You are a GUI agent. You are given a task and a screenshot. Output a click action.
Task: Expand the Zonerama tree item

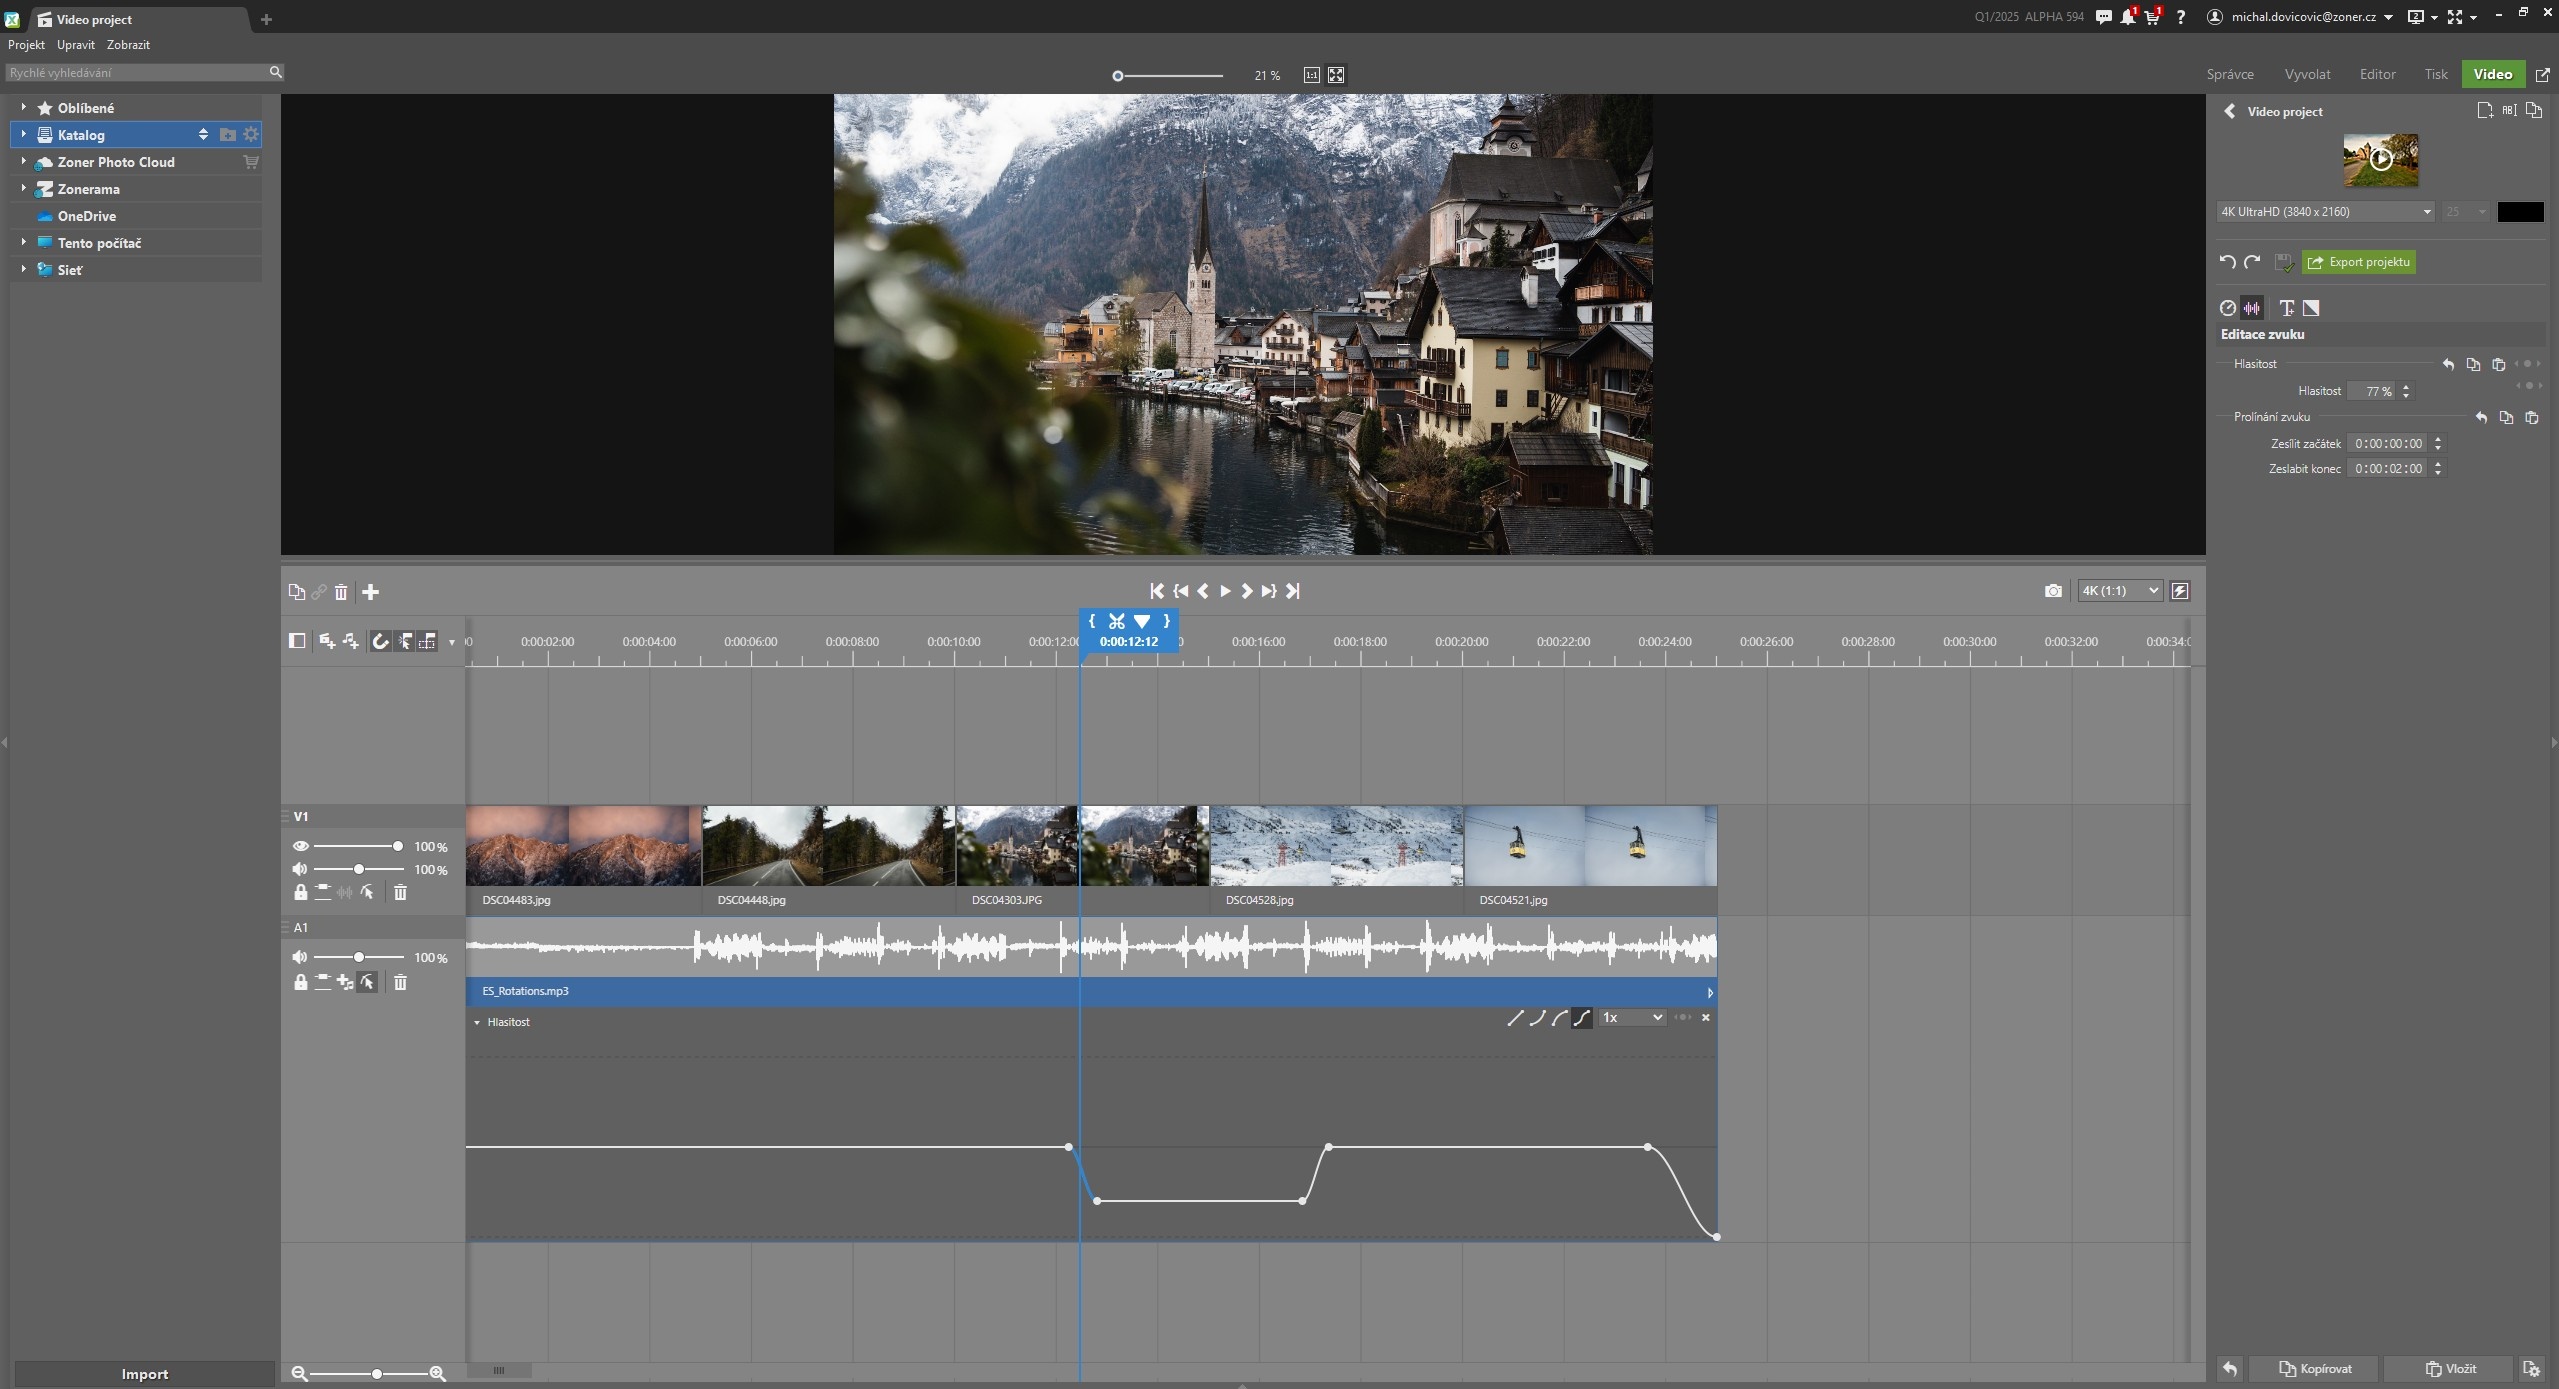(x=23, y=189)
